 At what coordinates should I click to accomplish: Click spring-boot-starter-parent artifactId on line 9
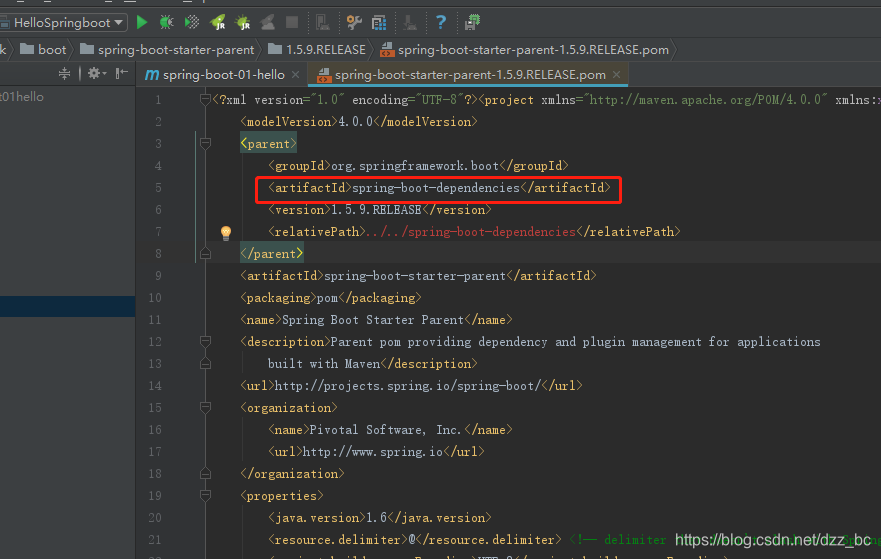pyautogui.click(x=415, y=276)
